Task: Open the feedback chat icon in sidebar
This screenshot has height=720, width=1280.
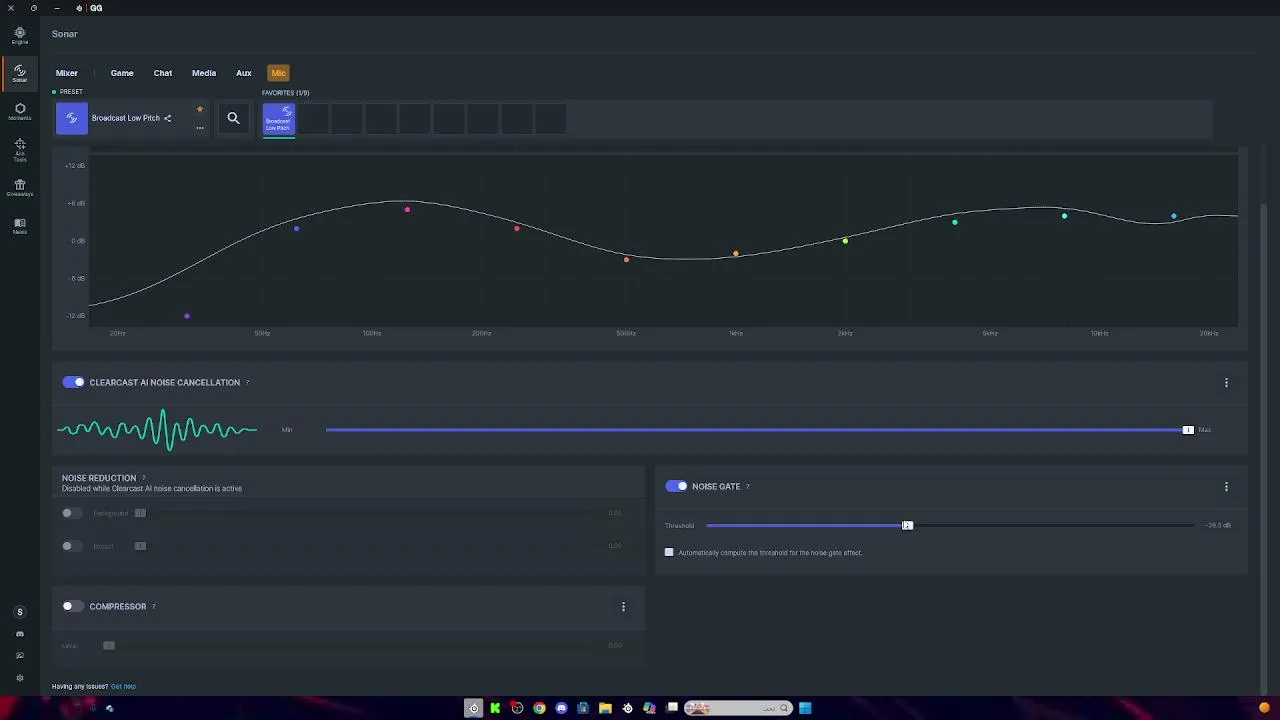Action: 19,656
